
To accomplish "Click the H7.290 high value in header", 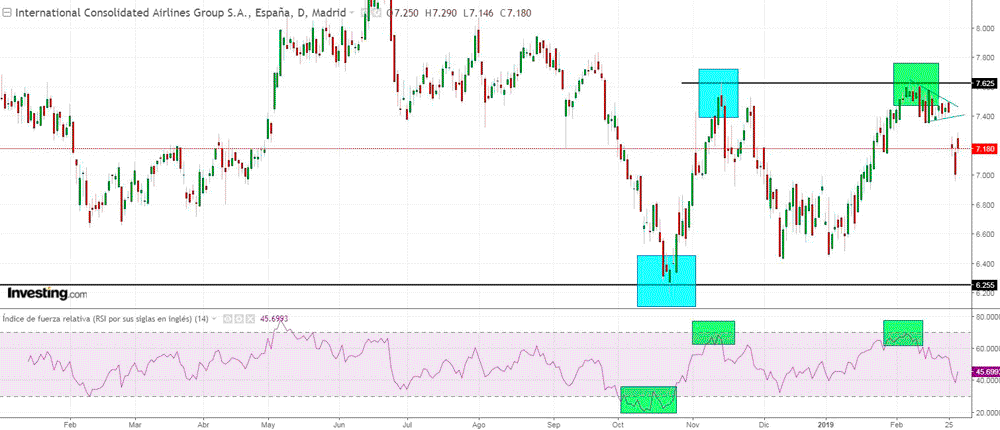I will (441, 13).
